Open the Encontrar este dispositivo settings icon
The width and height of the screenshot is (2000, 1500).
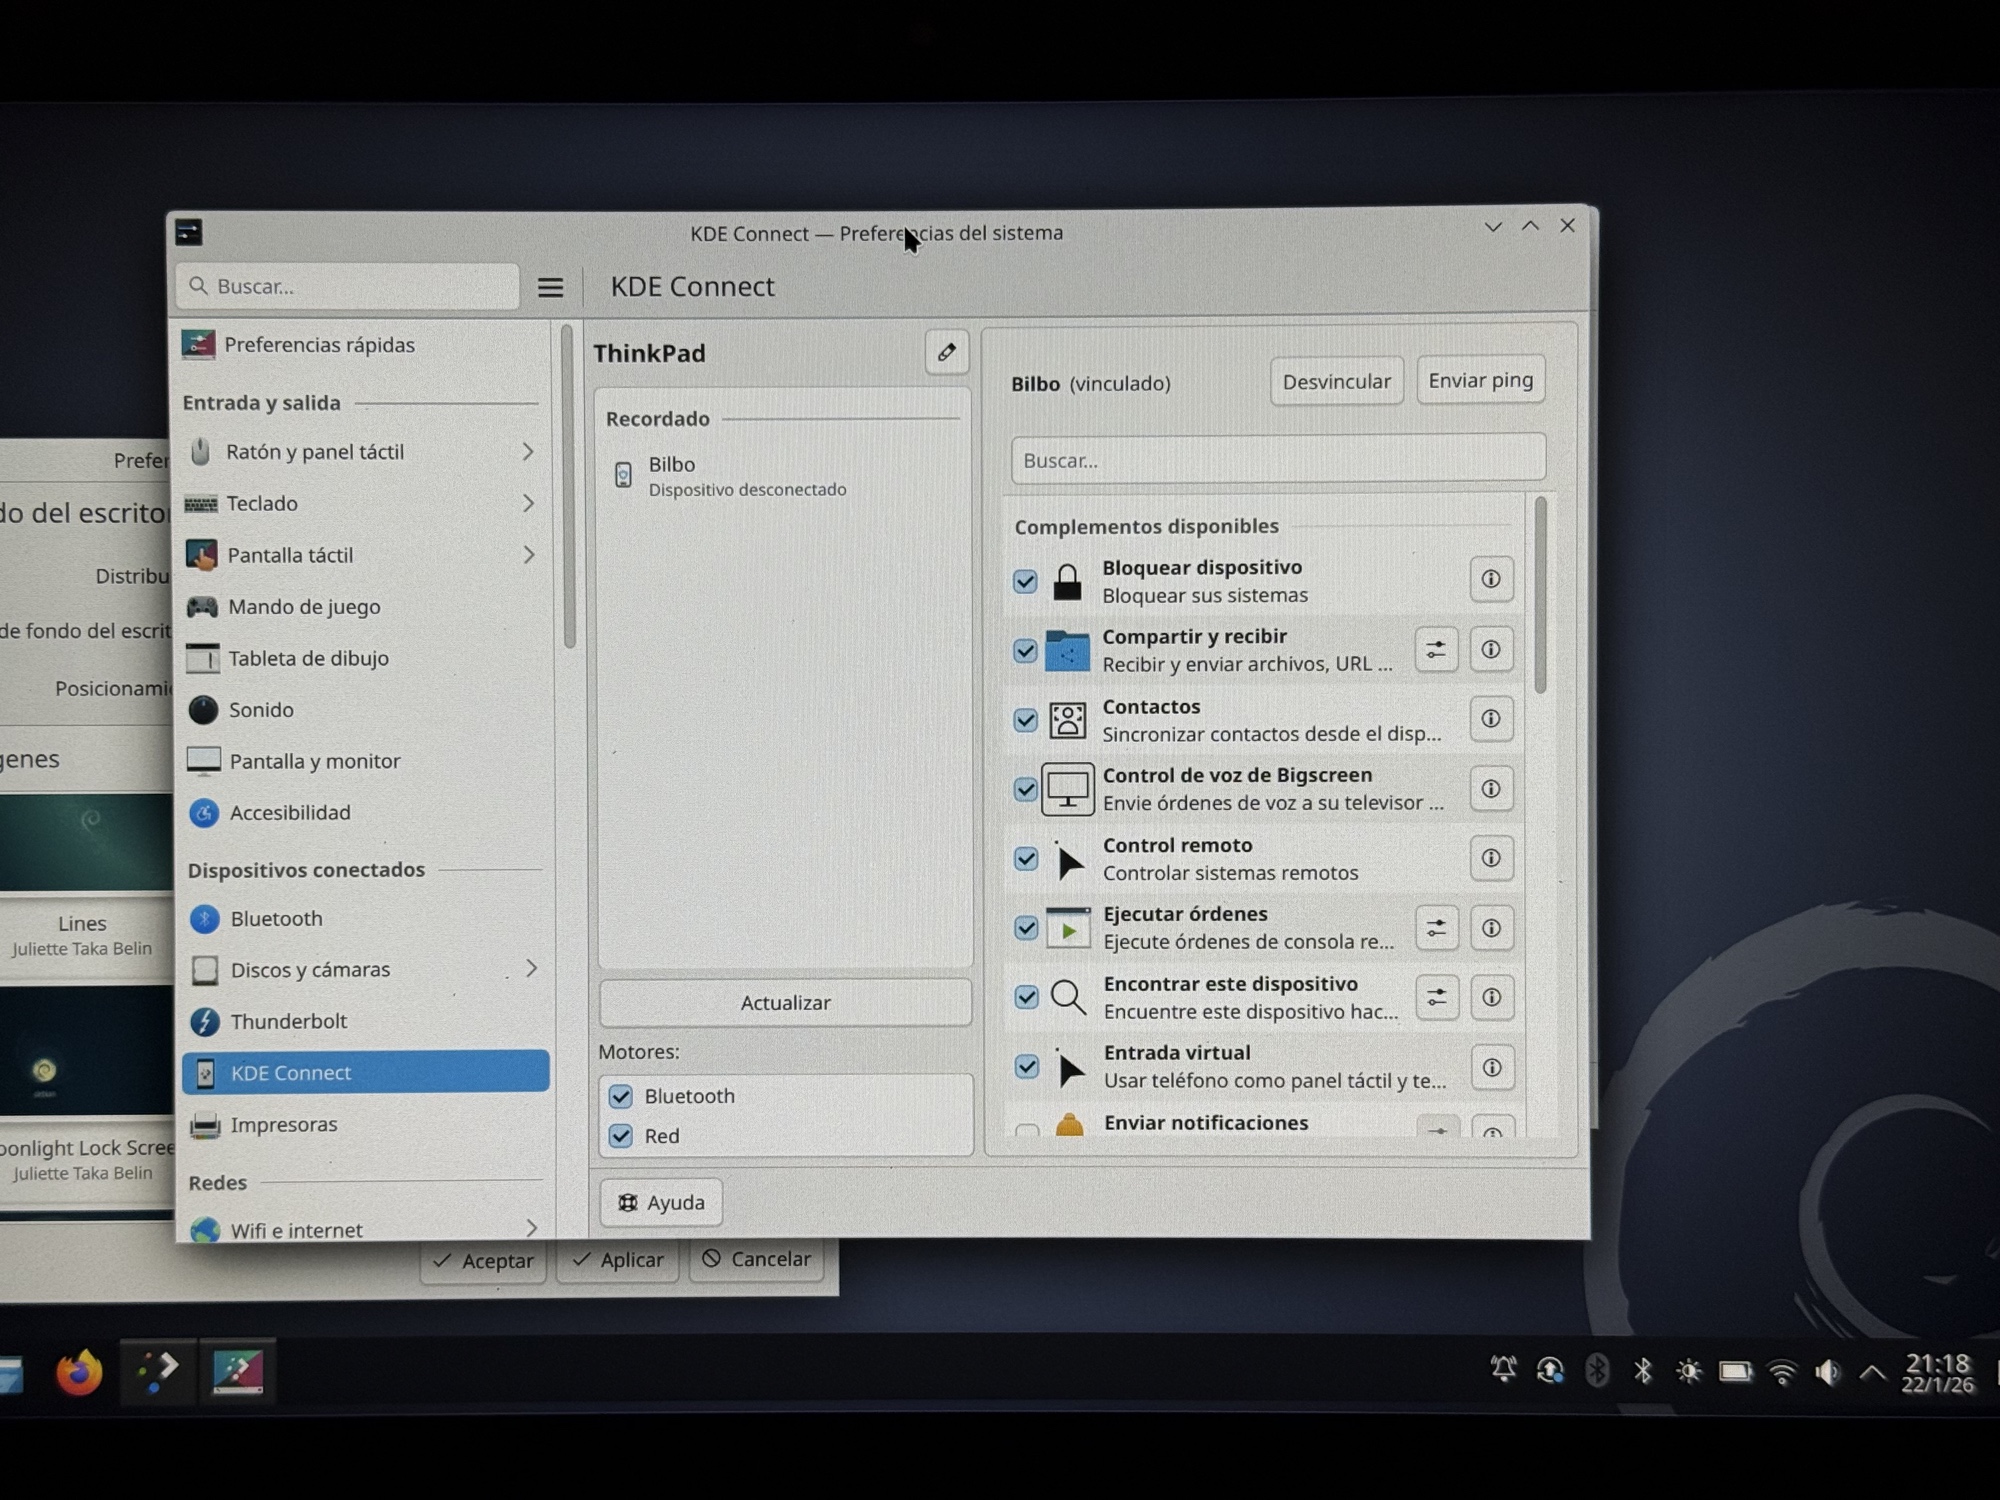(x=1436, y=997)
